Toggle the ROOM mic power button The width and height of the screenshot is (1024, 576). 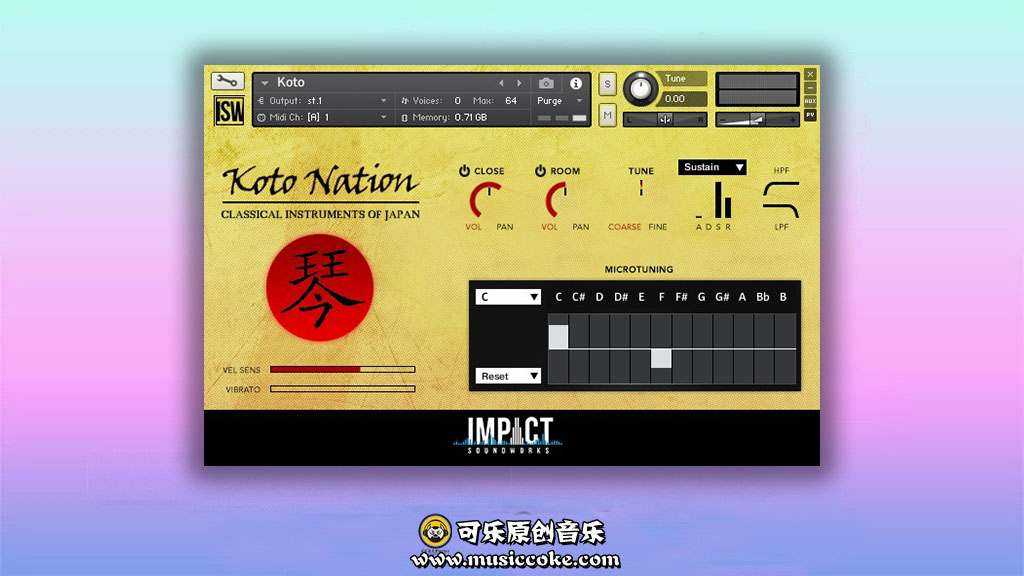tap(540, 170)
